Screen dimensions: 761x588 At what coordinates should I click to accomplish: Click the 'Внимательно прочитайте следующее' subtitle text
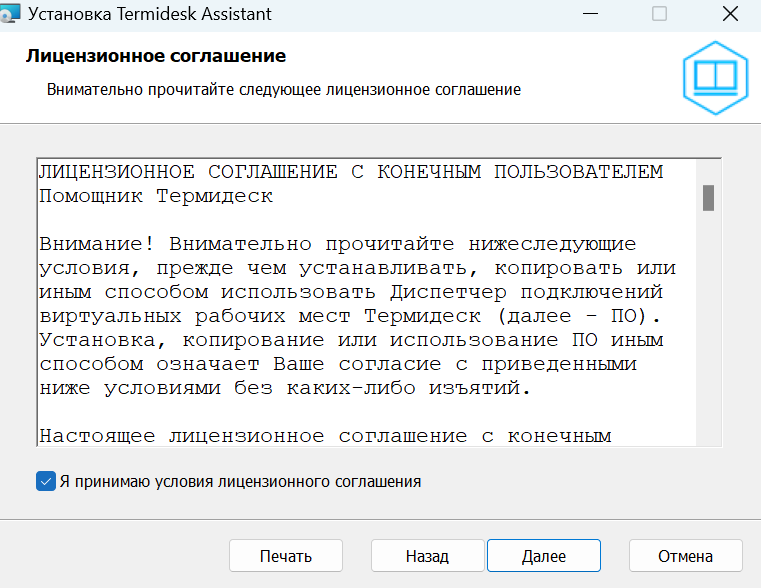click(283, 90)
